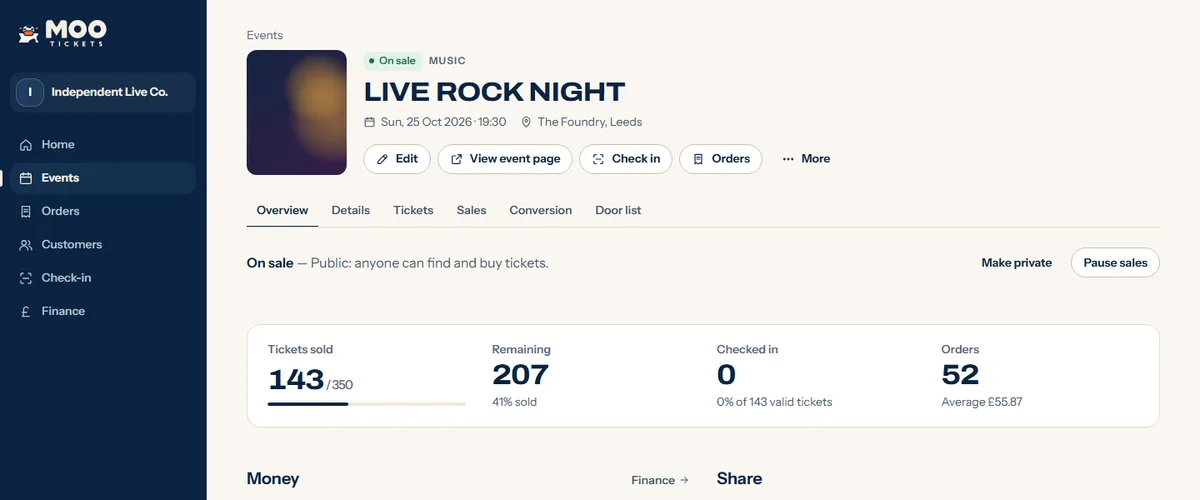
Task: Open the Independent Live Co. account switcher
Action: point(103,92)
